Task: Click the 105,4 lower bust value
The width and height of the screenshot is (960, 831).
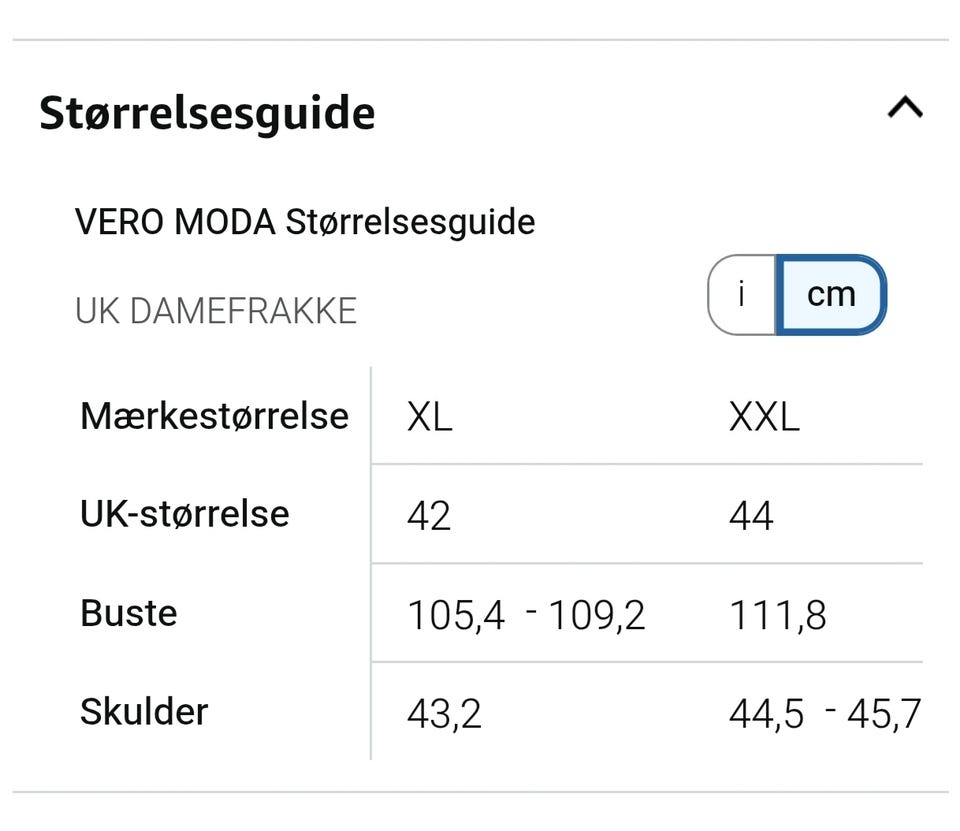Action: [x=456, y=615]
